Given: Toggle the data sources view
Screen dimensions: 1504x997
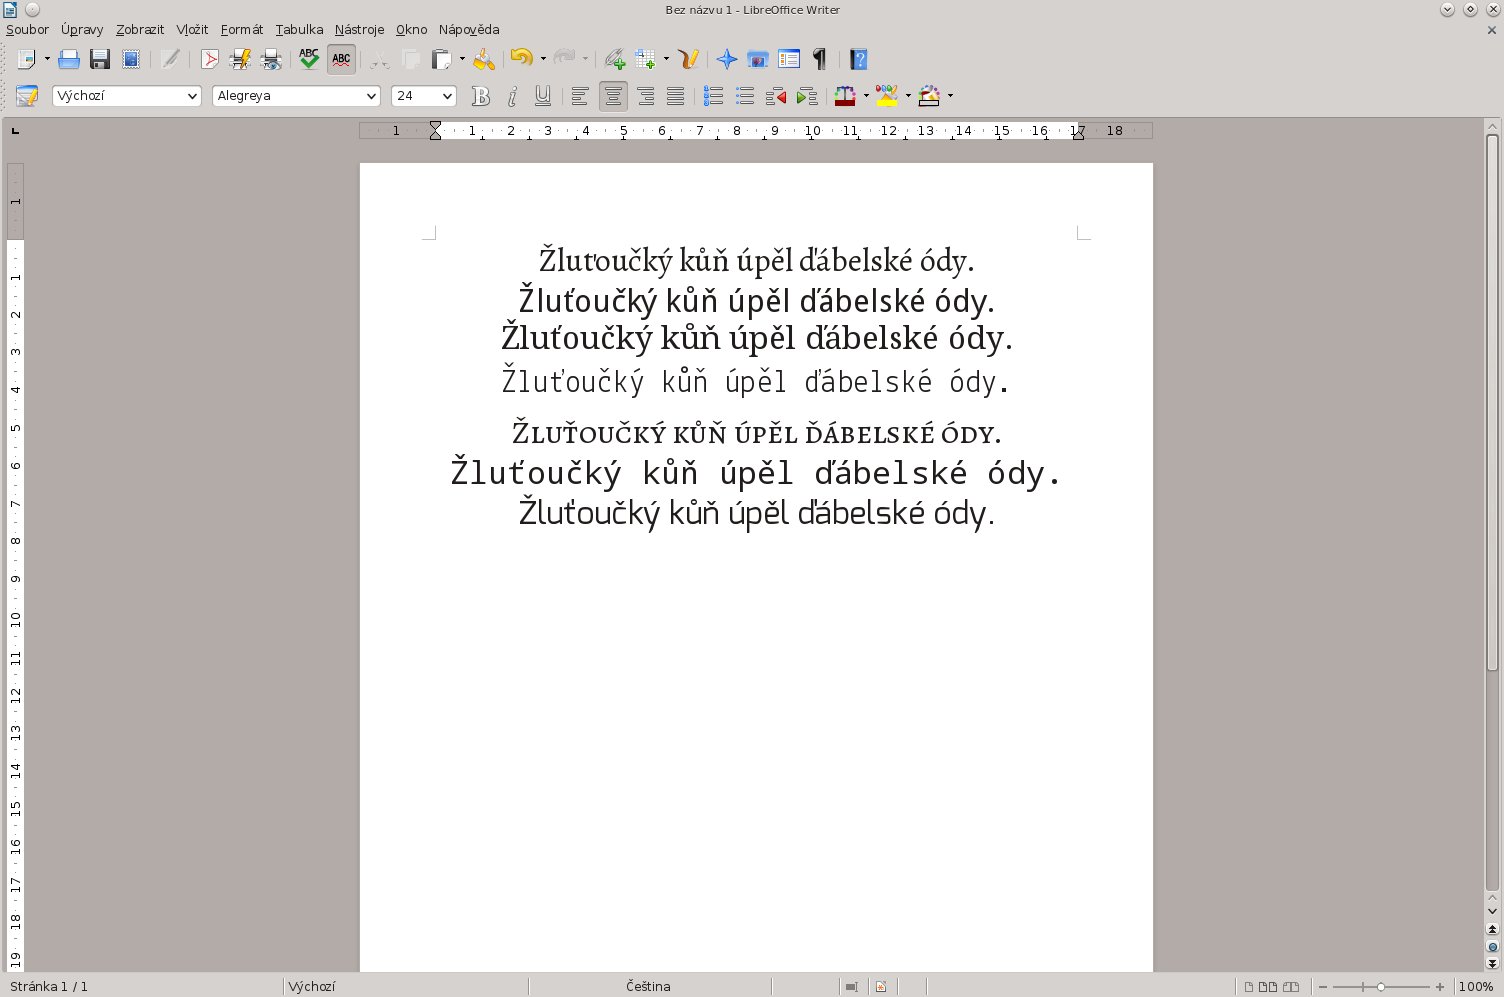Looking at the screenshot, I should click(x=789, y=60).
